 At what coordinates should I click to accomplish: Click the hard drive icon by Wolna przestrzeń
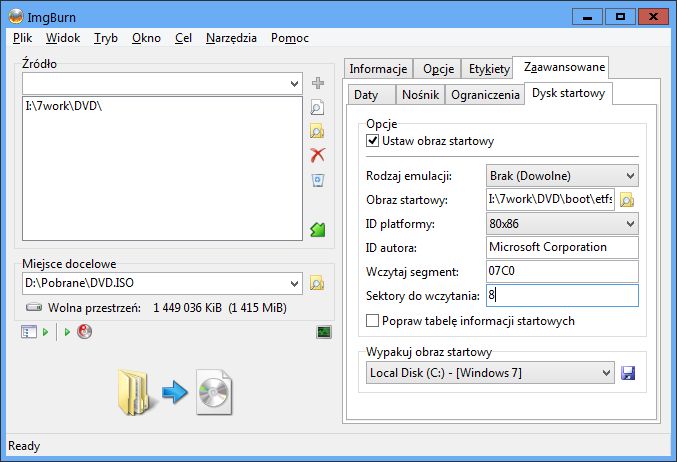[x=34, y=307]
